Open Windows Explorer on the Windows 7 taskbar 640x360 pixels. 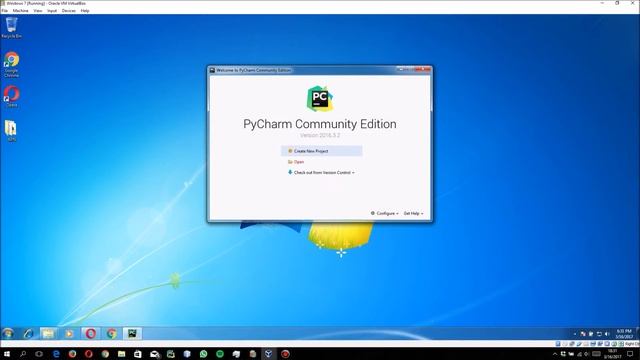coord(48,333)
